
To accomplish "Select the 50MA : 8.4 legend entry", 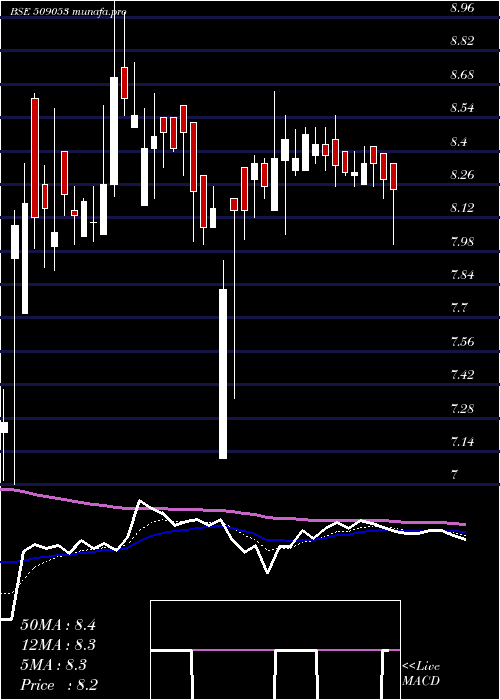I will pyautogui.click(x=58, y=625).
